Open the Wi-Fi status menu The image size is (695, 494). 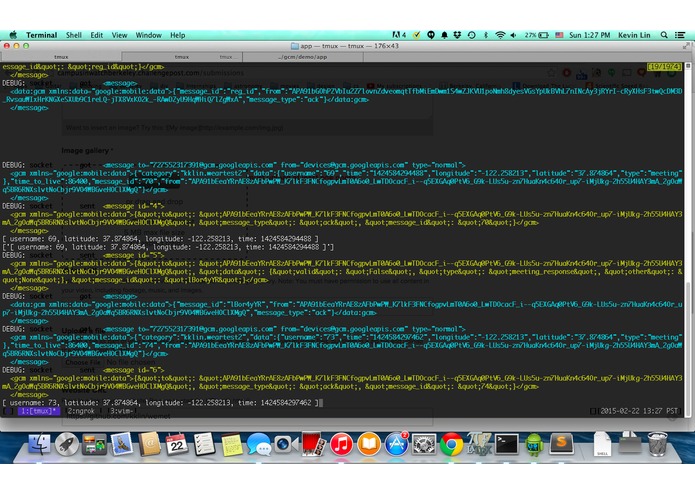tap(500, 35)
